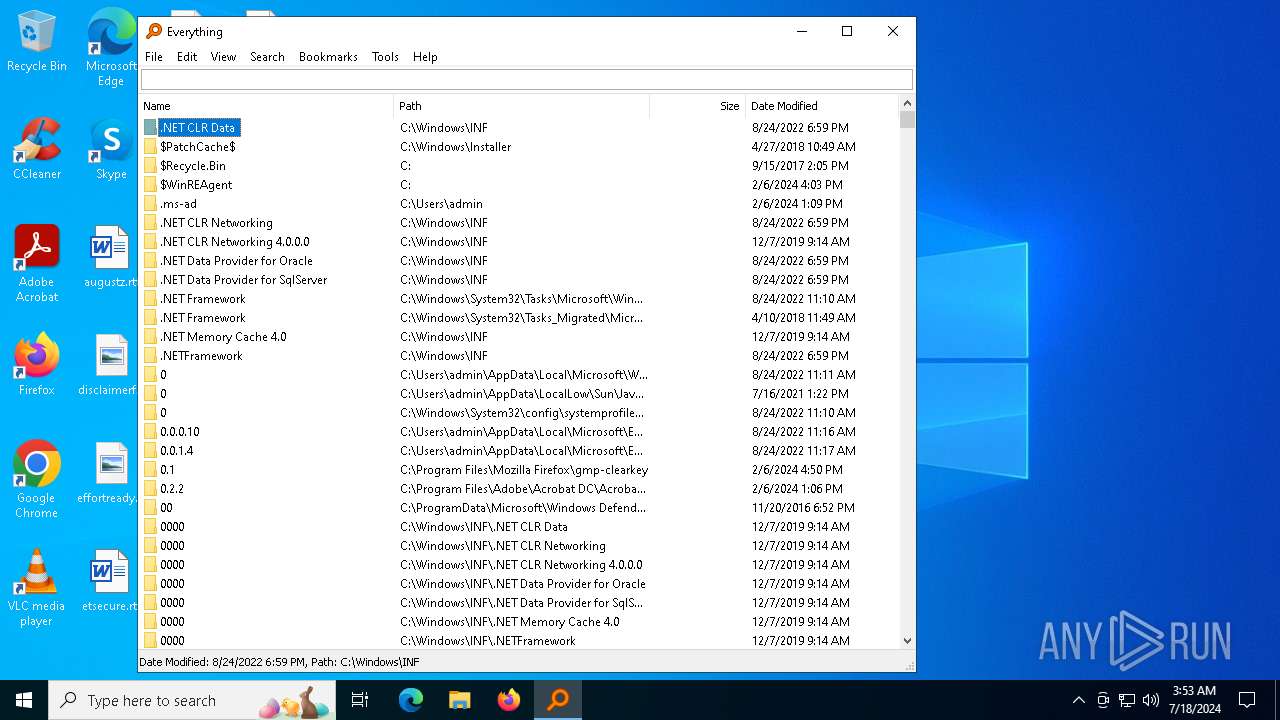The image size is (1280, 720).
Task: Open the VLC media player shortcut
Action: click(36, 587)
